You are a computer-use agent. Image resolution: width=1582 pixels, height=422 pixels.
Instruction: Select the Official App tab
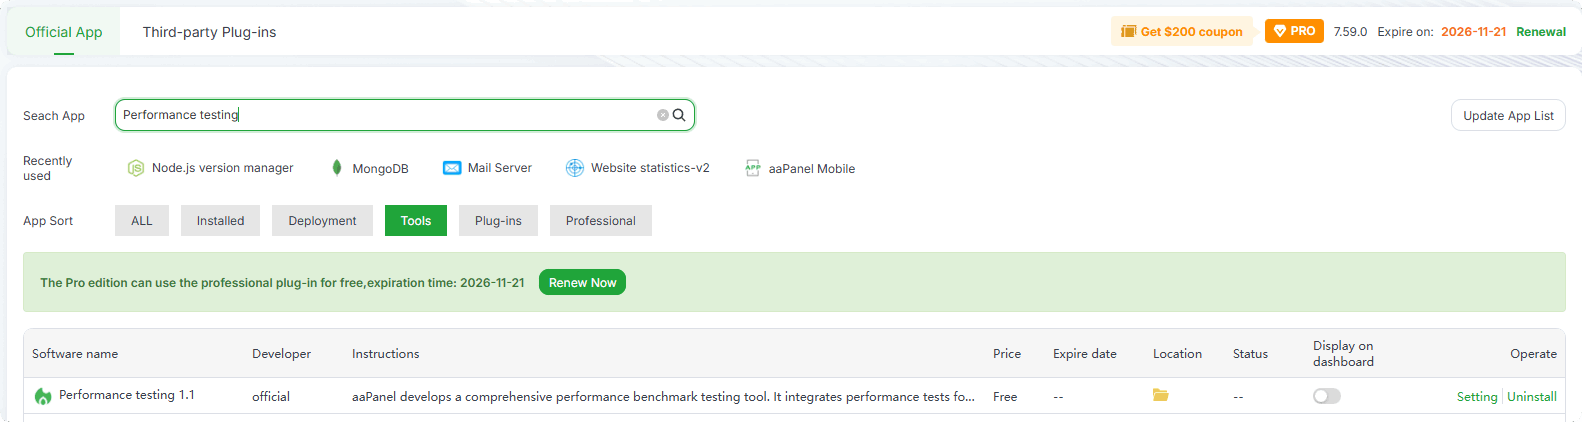64,32
